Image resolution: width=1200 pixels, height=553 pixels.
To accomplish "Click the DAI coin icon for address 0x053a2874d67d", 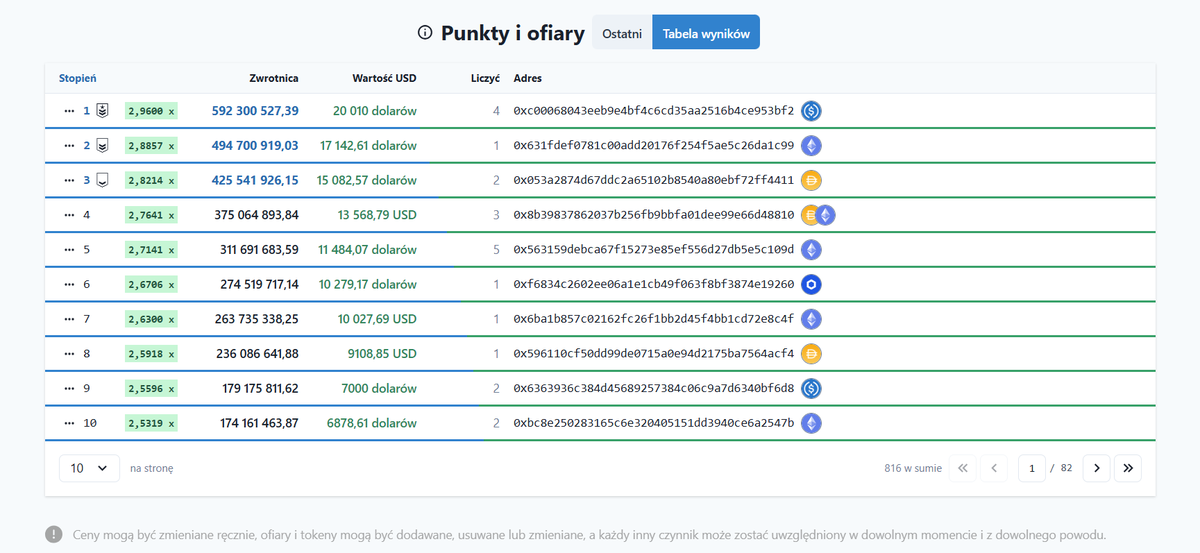I will pyautogui.click(x=811, y=180).
